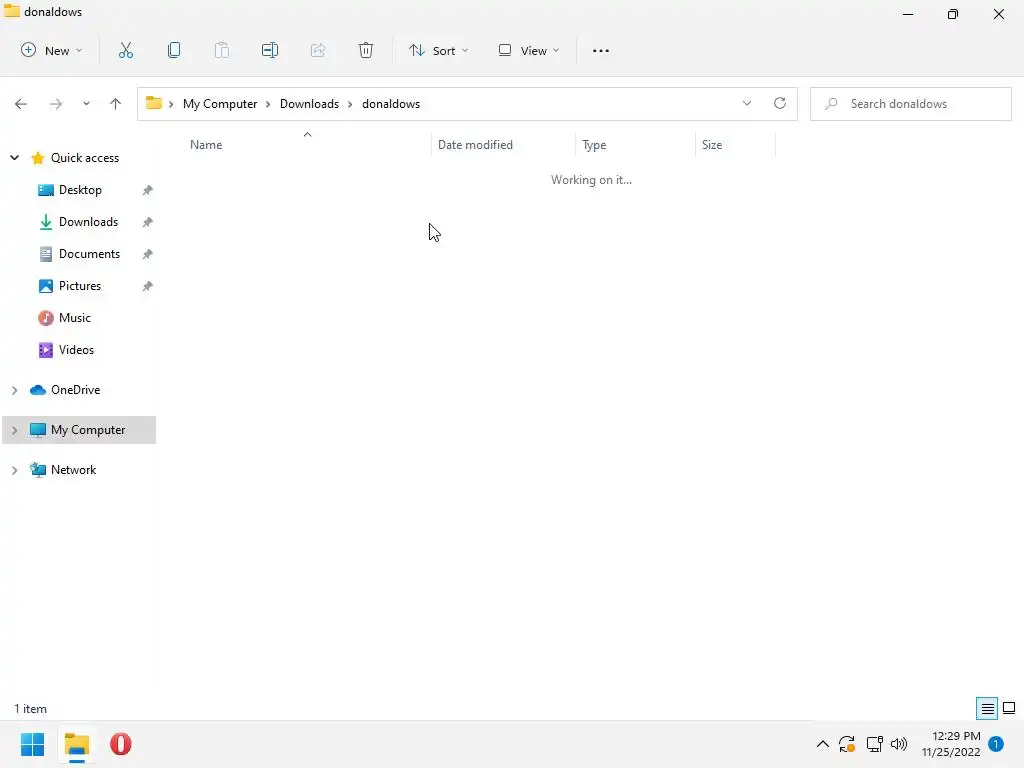The width and height of the screenshot is (1024, 768).
Task: Click the Cut scissors icon
Action: click(x=125, y=50)
